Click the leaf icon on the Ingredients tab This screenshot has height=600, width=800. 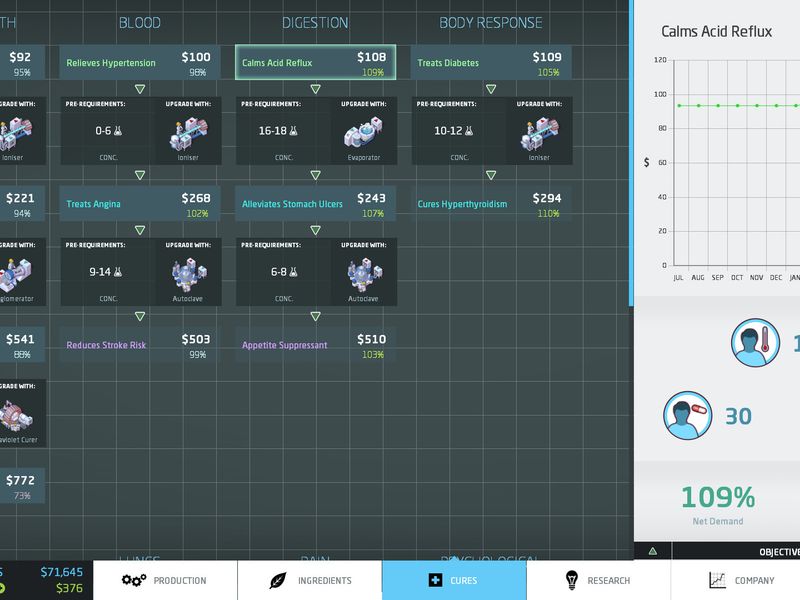coord(278,580)
